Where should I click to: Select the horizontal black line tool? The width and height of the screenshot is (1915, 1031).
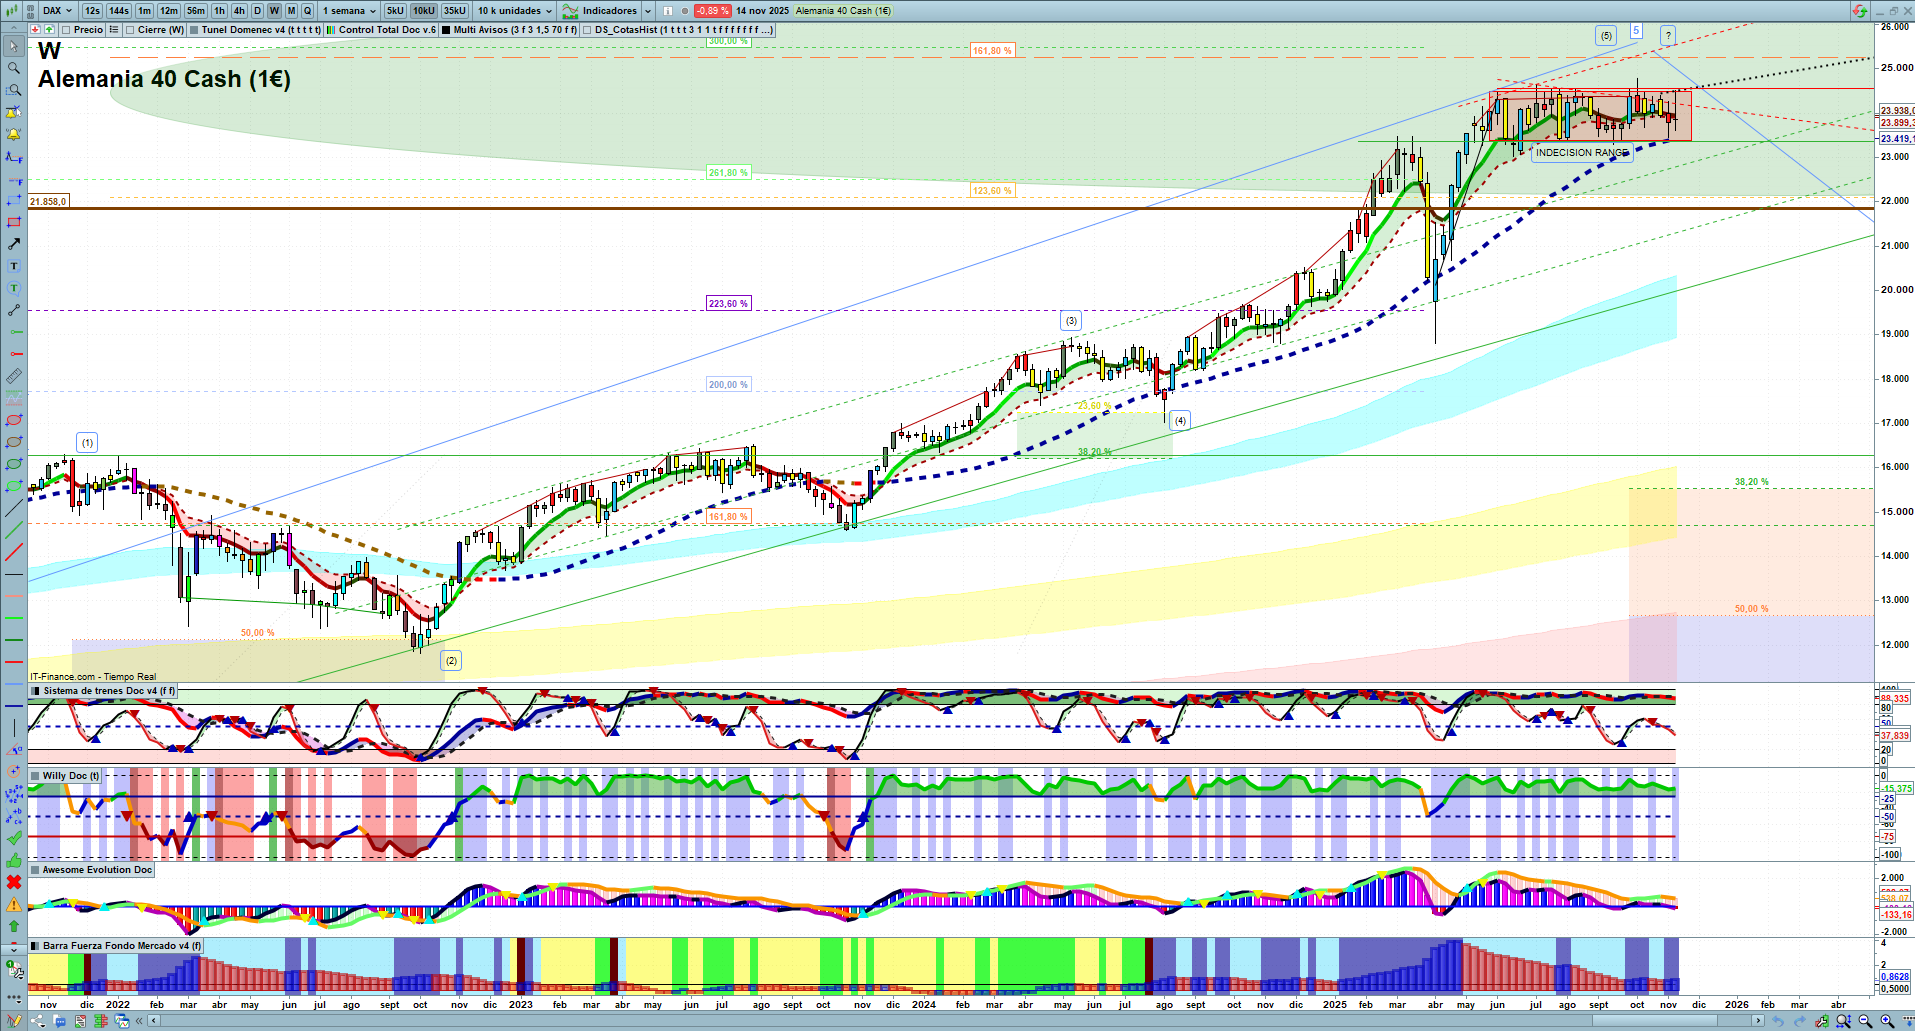(14, 575)
